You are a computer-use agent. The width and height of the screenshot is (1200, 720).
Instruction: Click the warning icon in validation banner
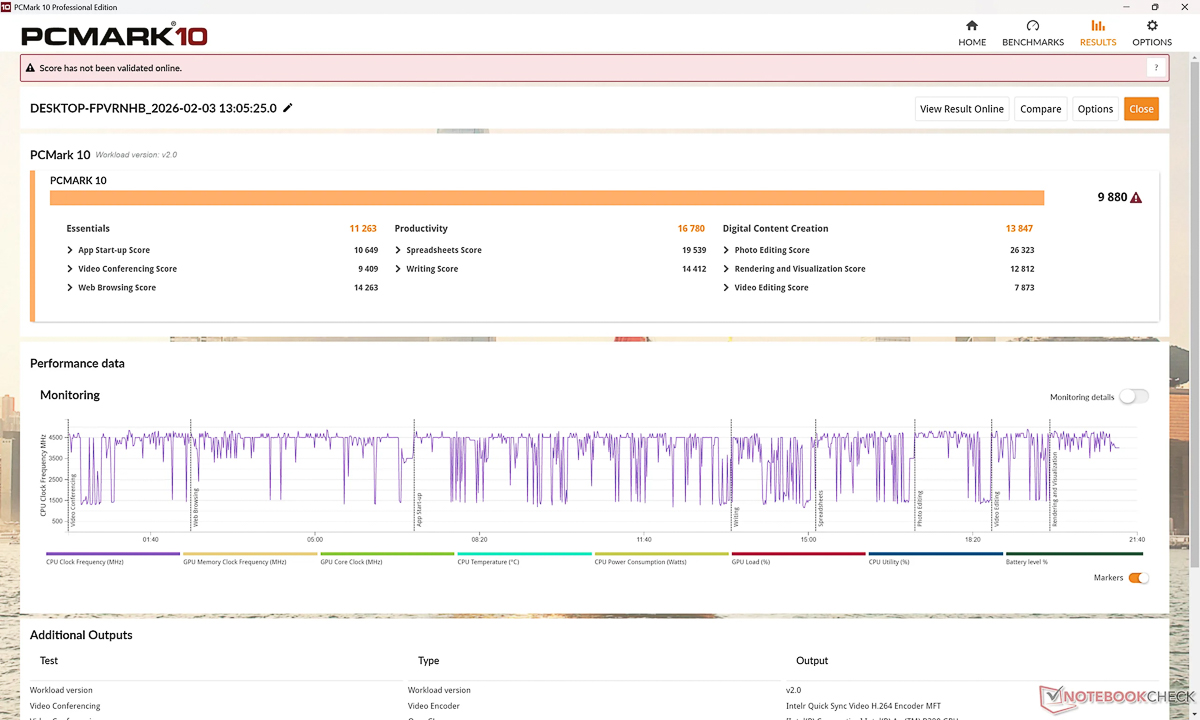[x=30, y=68]
